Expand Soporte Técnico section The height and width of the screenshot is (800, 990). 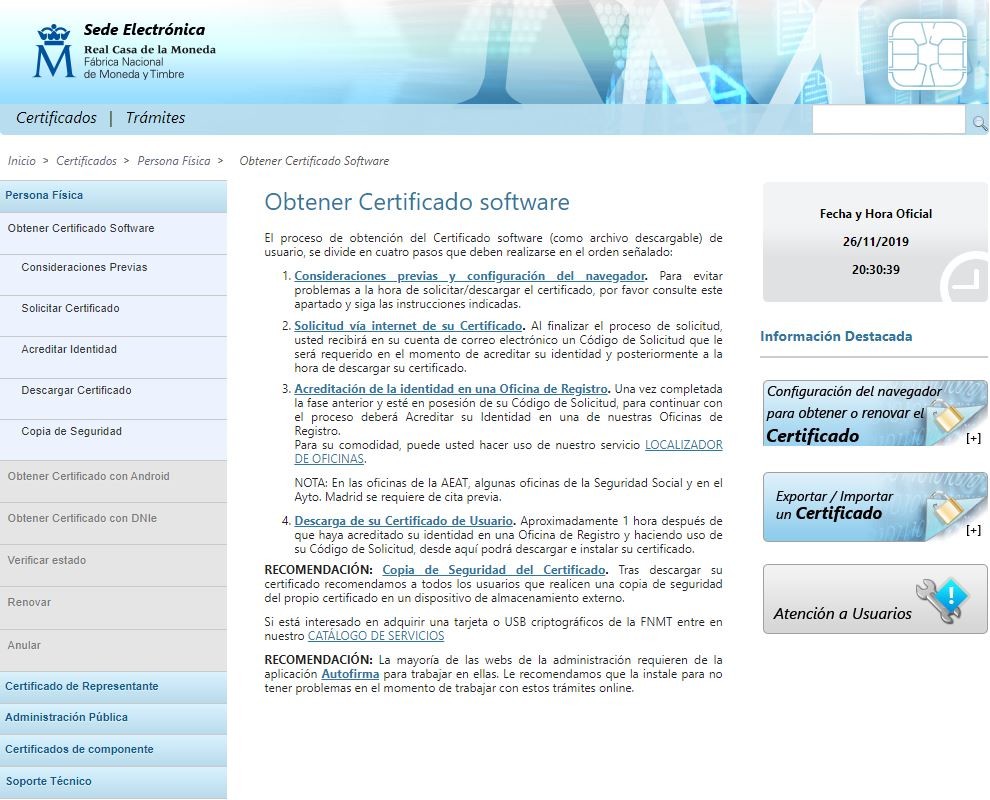(x=48, y=781)
